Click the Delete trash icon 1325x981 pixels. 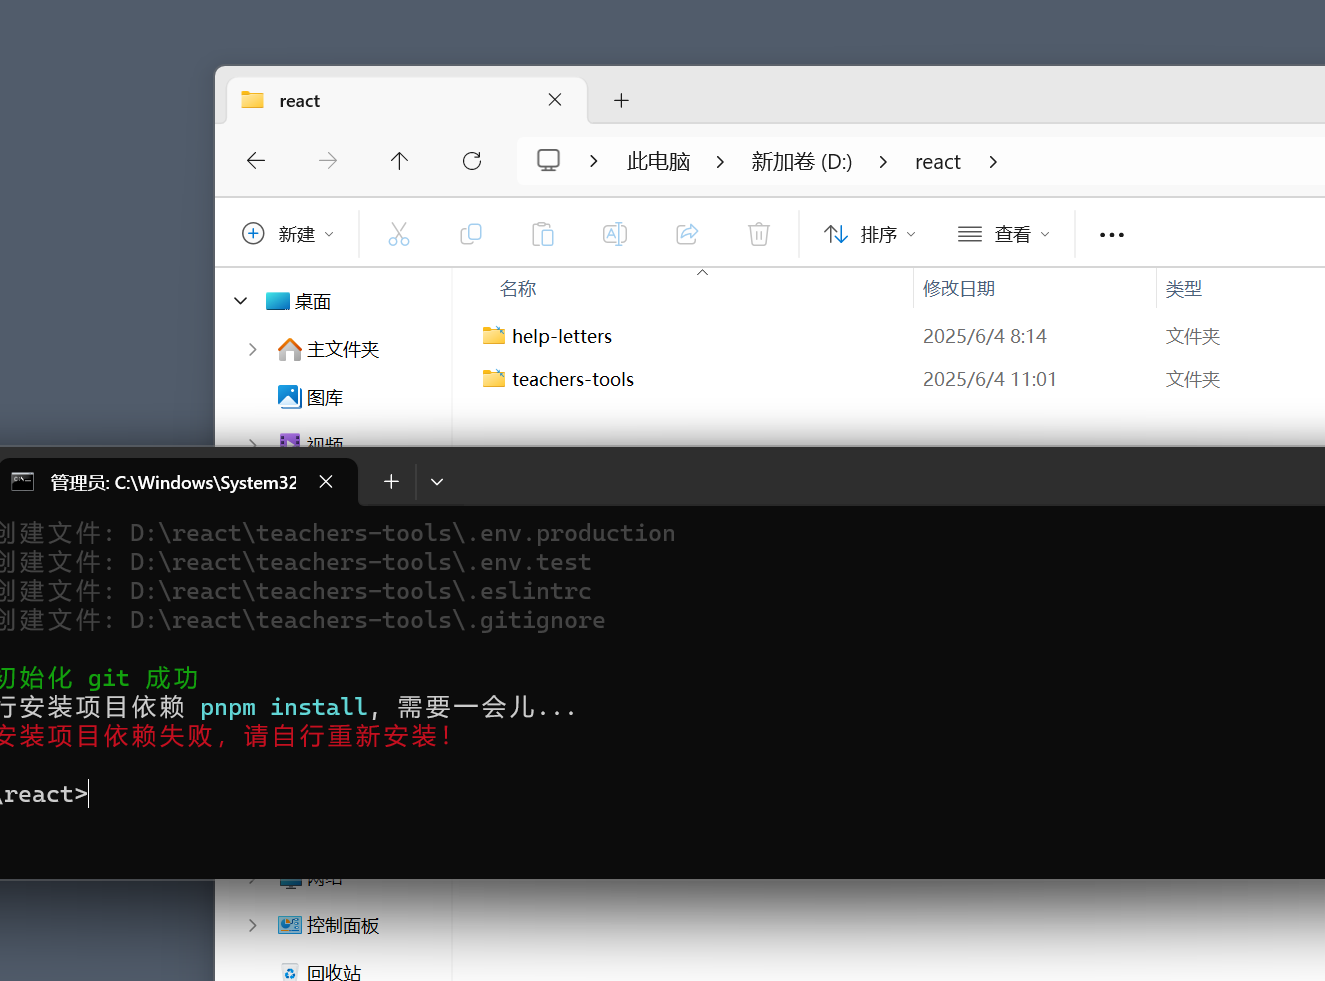click(x=759, y=234)
